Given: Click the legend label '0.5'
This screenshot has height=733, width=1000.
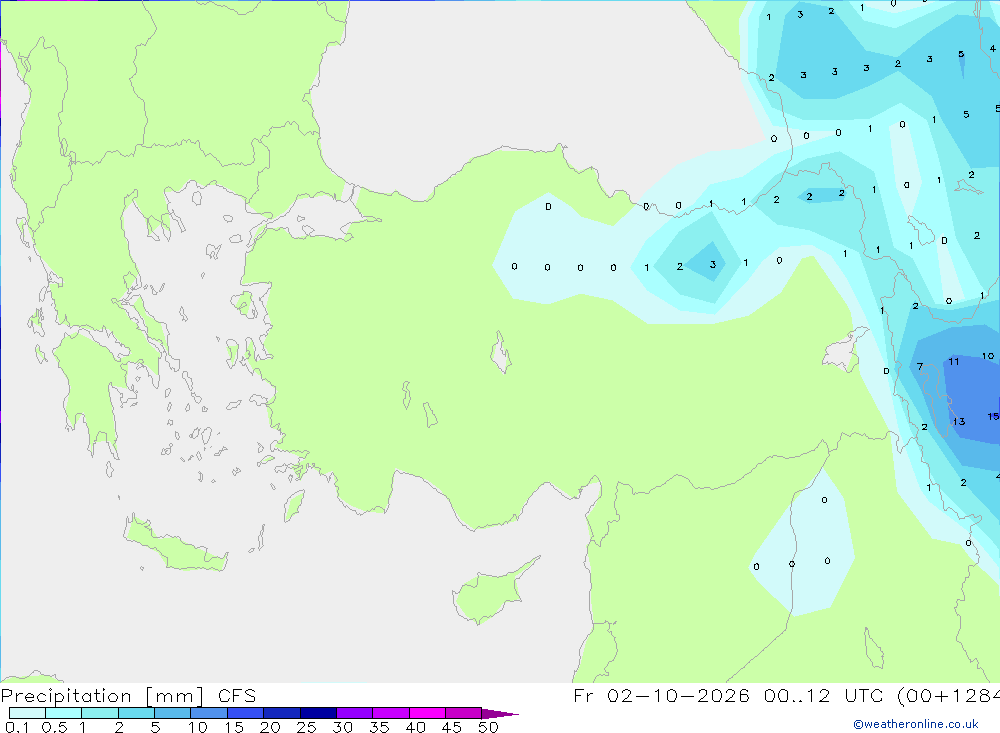Looking at the screenshot, I should click(54, 727).
